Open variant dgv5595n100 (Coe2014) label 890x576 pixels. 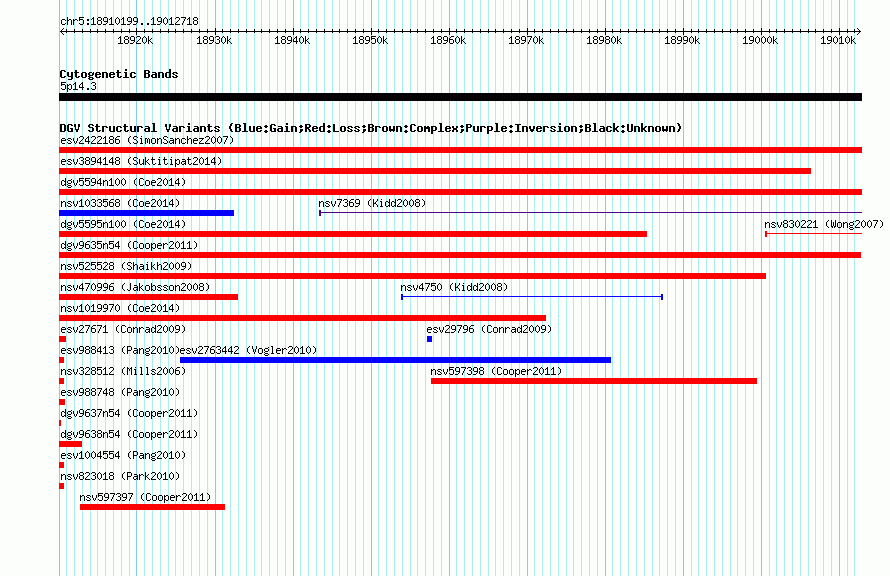[x=123, y=224]
